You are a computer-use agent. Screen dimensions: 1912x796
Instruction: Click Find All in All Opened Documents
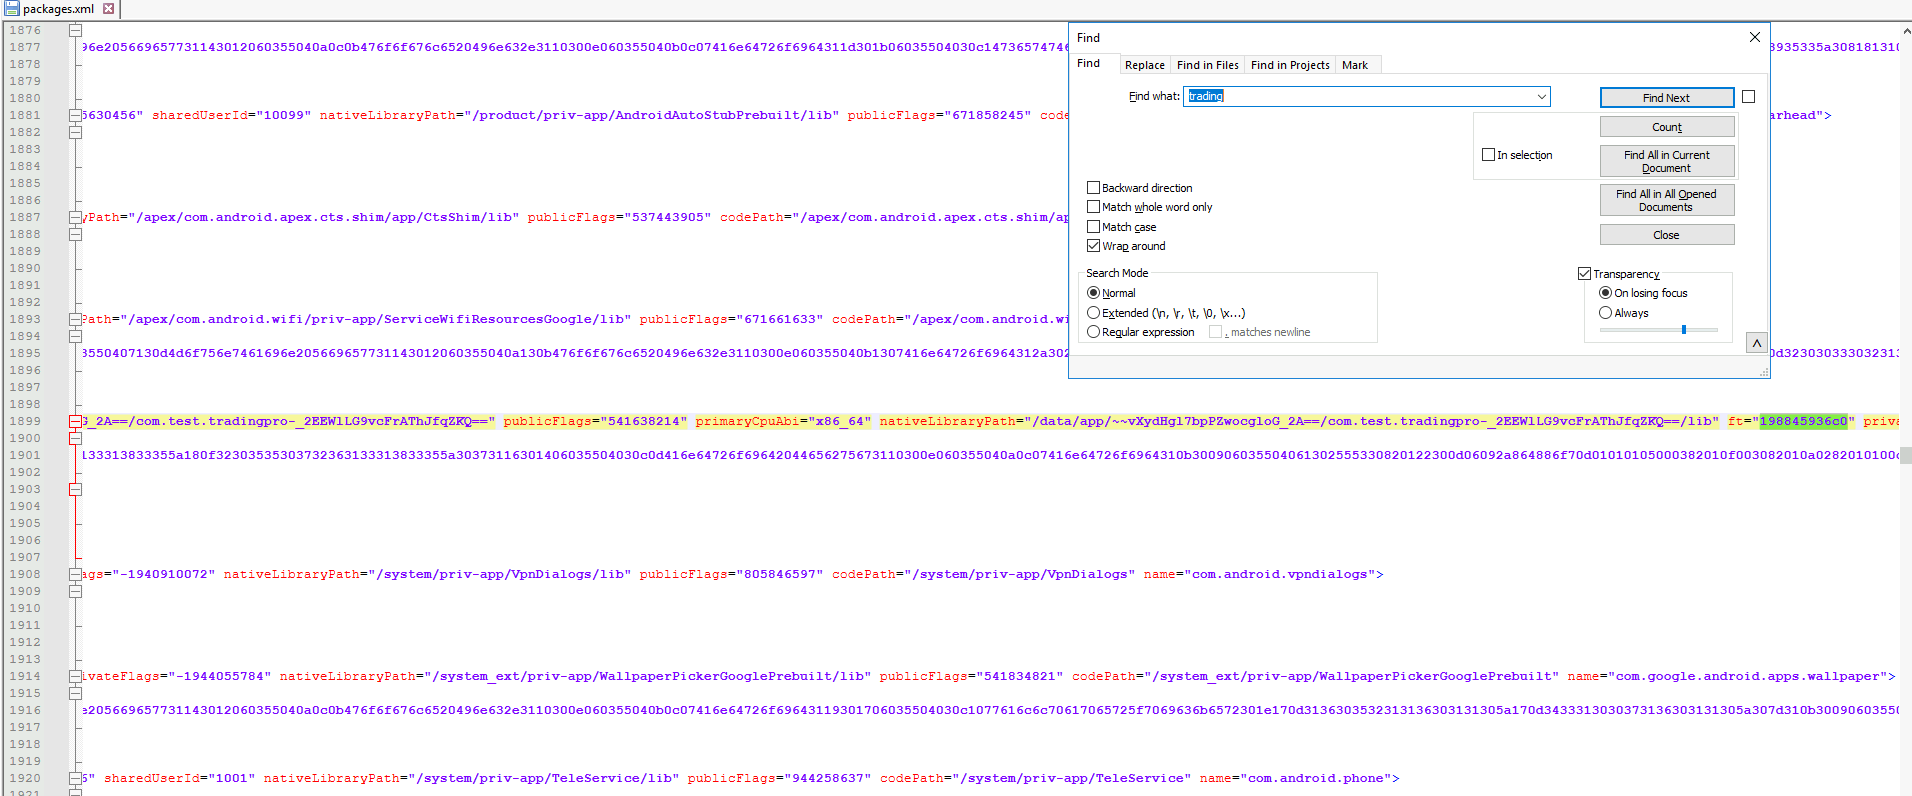tap(1666, 200)
